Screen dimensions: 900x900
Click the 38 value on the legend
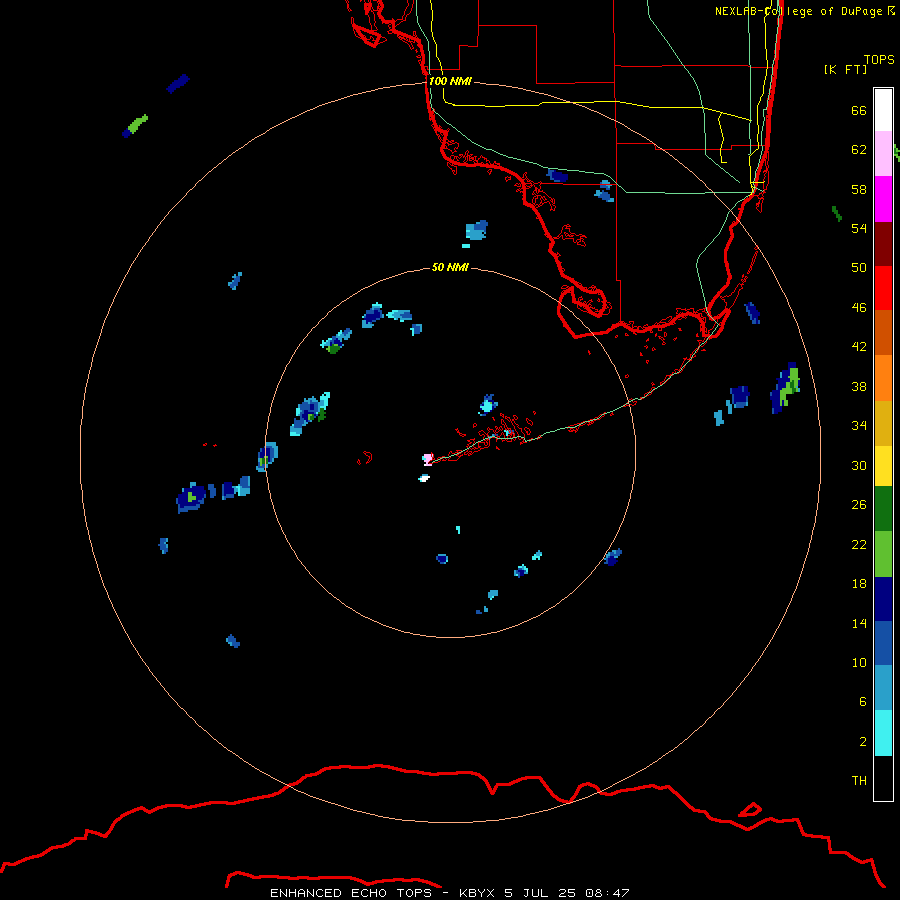859,386
